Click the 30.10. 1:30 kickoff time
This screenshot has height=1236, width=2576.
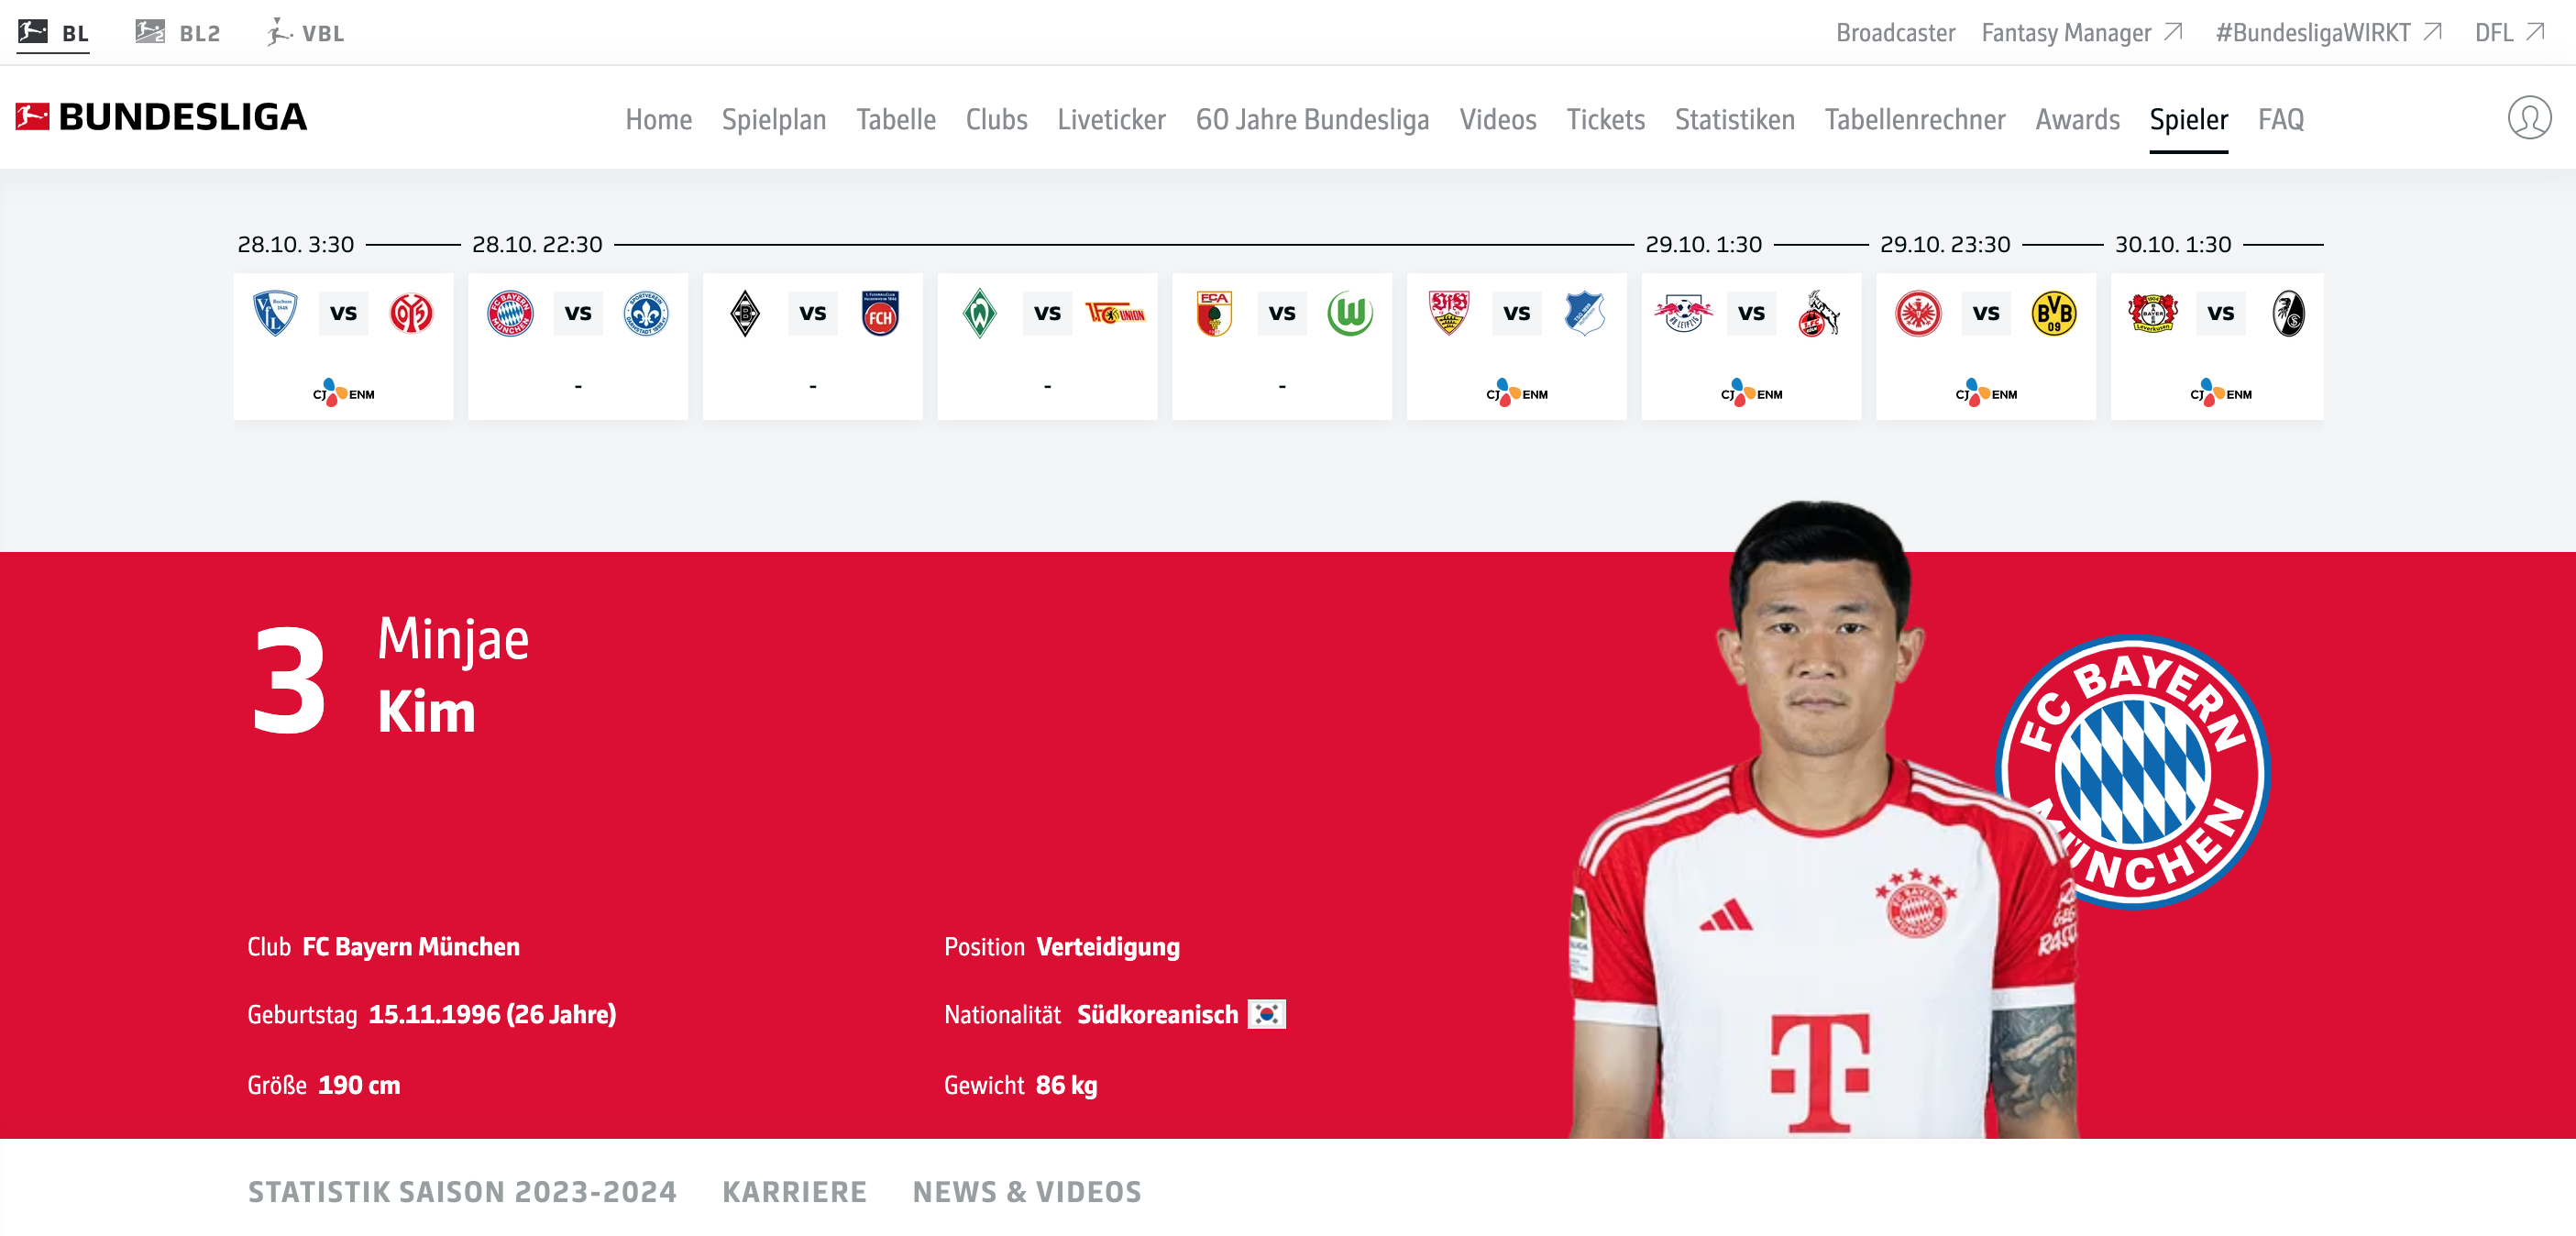pyautogui.click(x=2173, y=244)
